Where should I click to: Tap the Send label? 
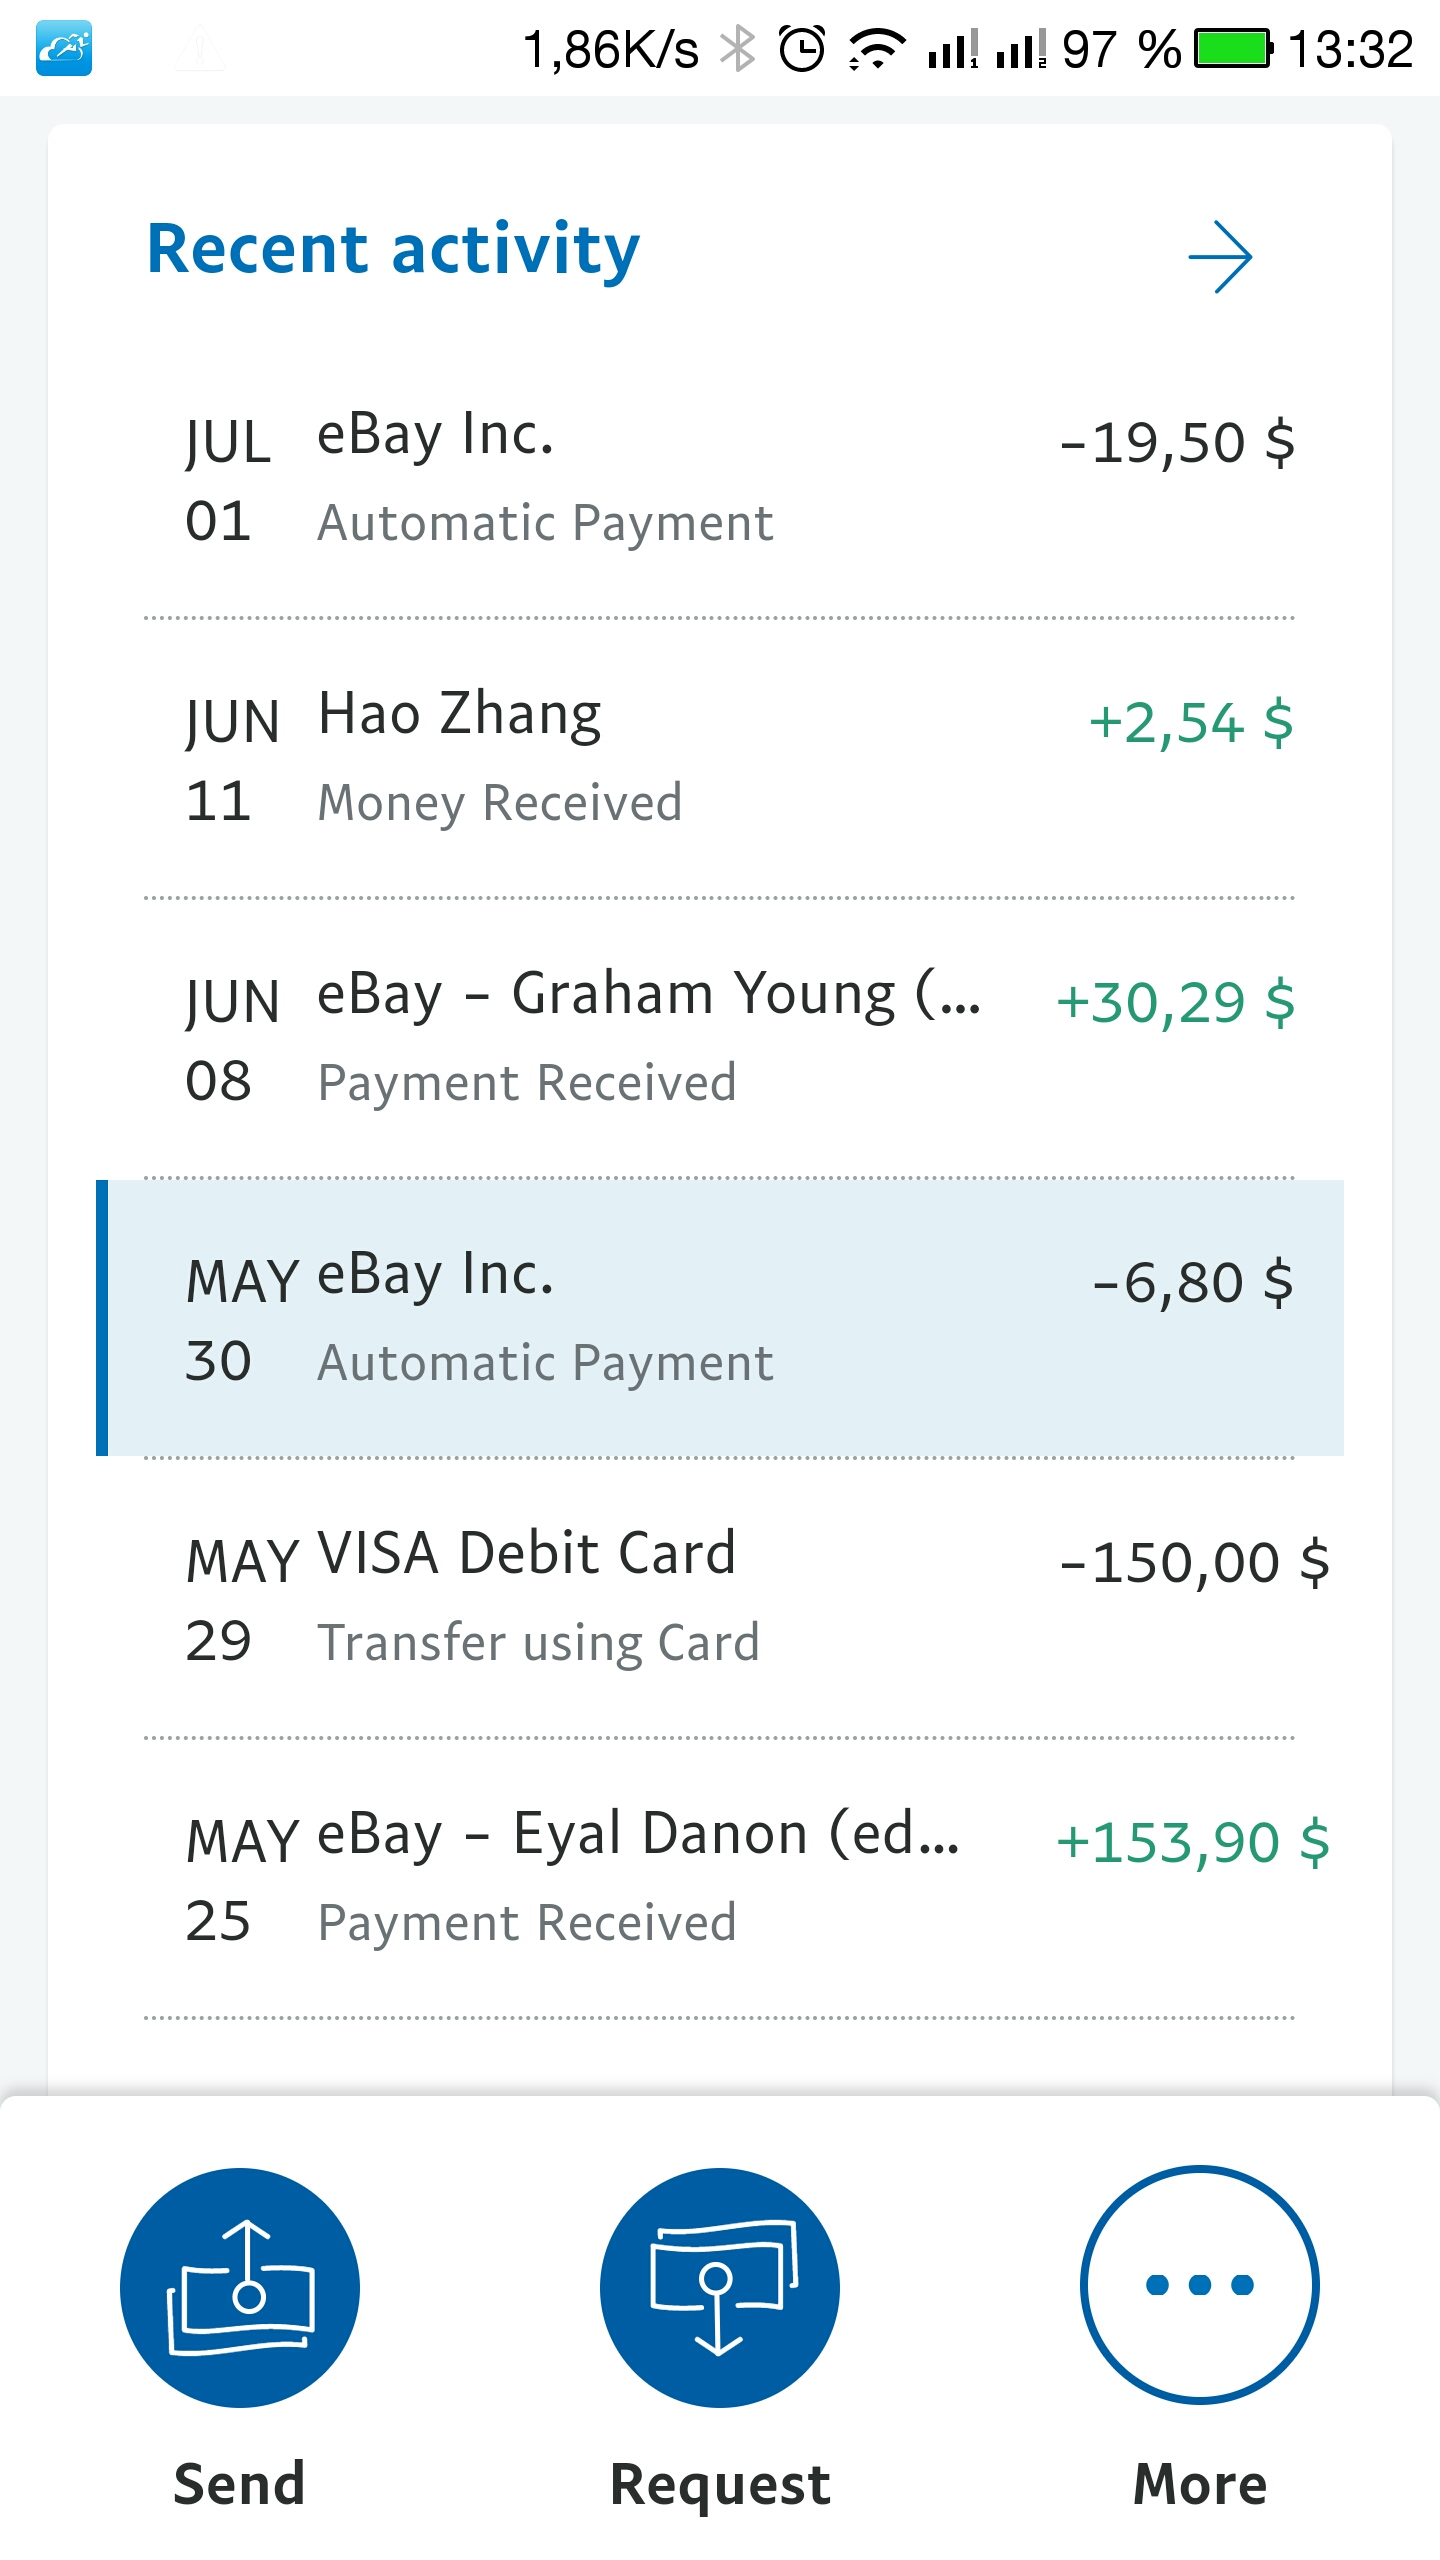(240, 2484)
